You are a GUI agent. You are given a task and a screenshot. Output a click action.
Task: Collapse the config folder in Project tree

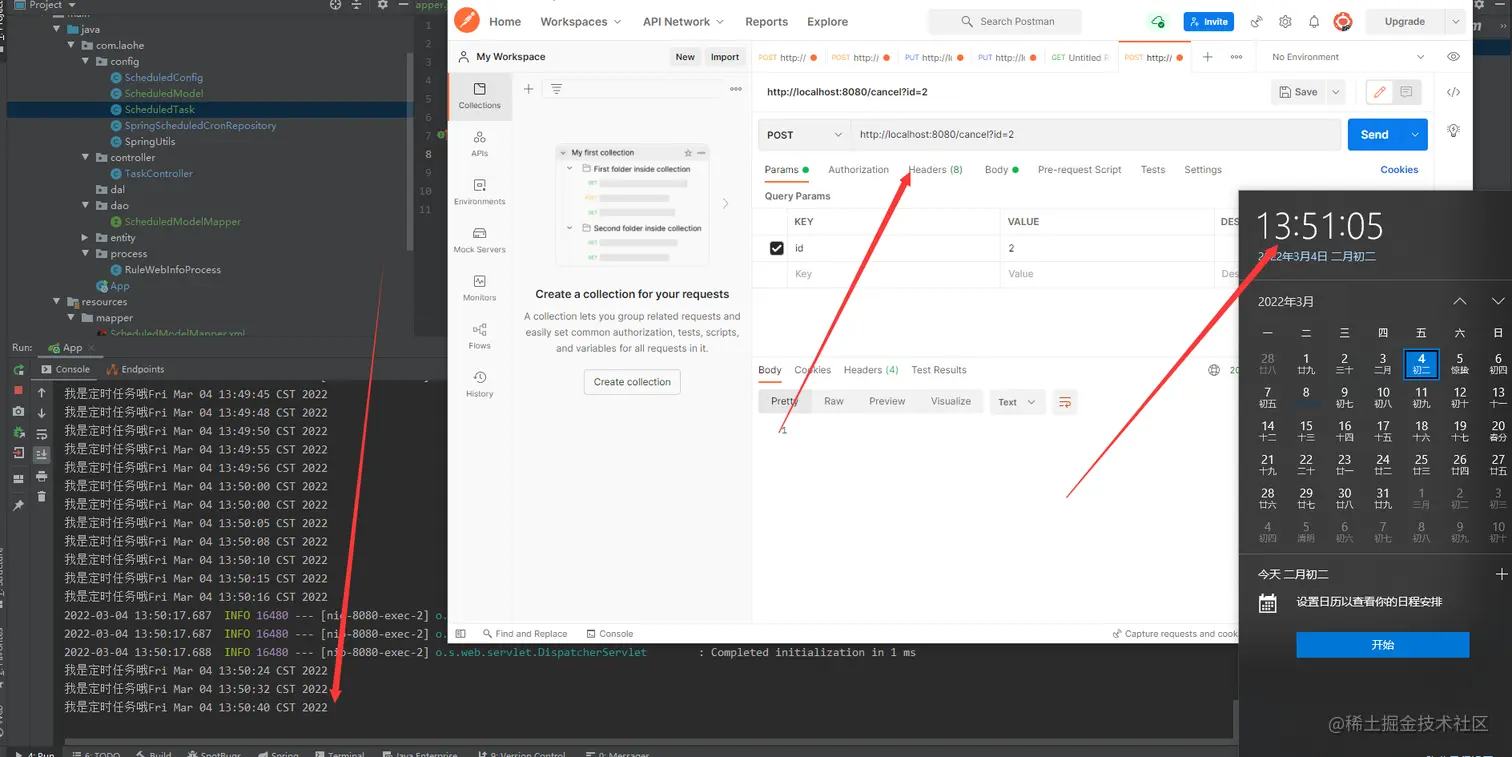pos(86,61)
